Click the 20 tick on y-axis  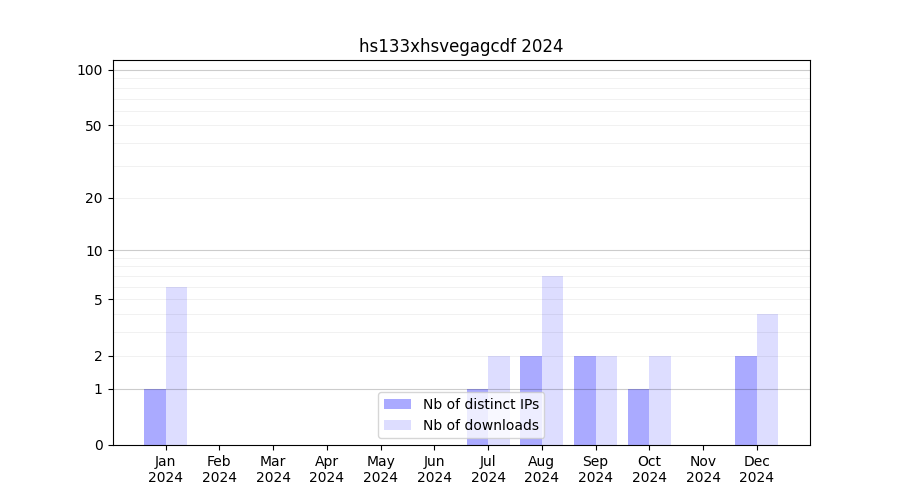(94, 198)
